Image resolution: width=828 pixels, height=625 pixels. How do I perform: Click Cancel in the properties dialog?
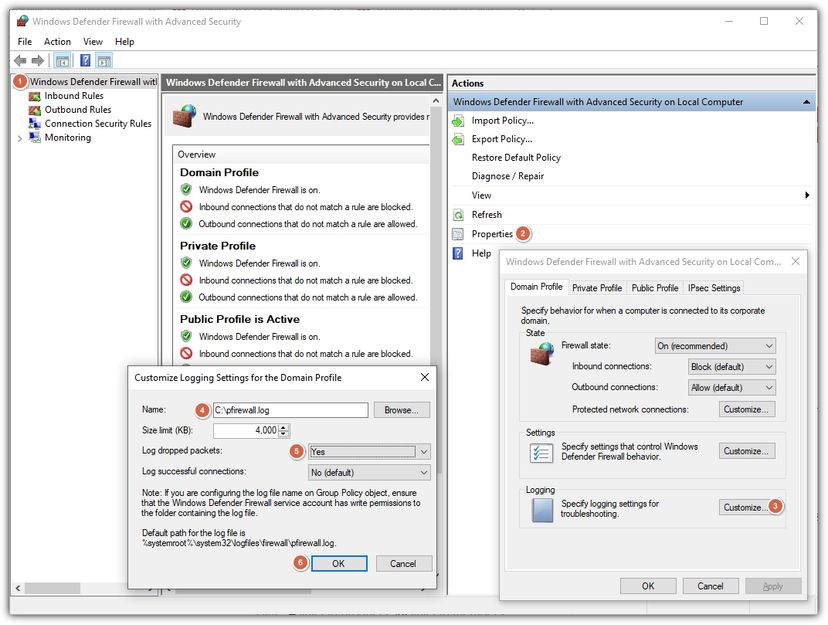click(x=710, y=586)
